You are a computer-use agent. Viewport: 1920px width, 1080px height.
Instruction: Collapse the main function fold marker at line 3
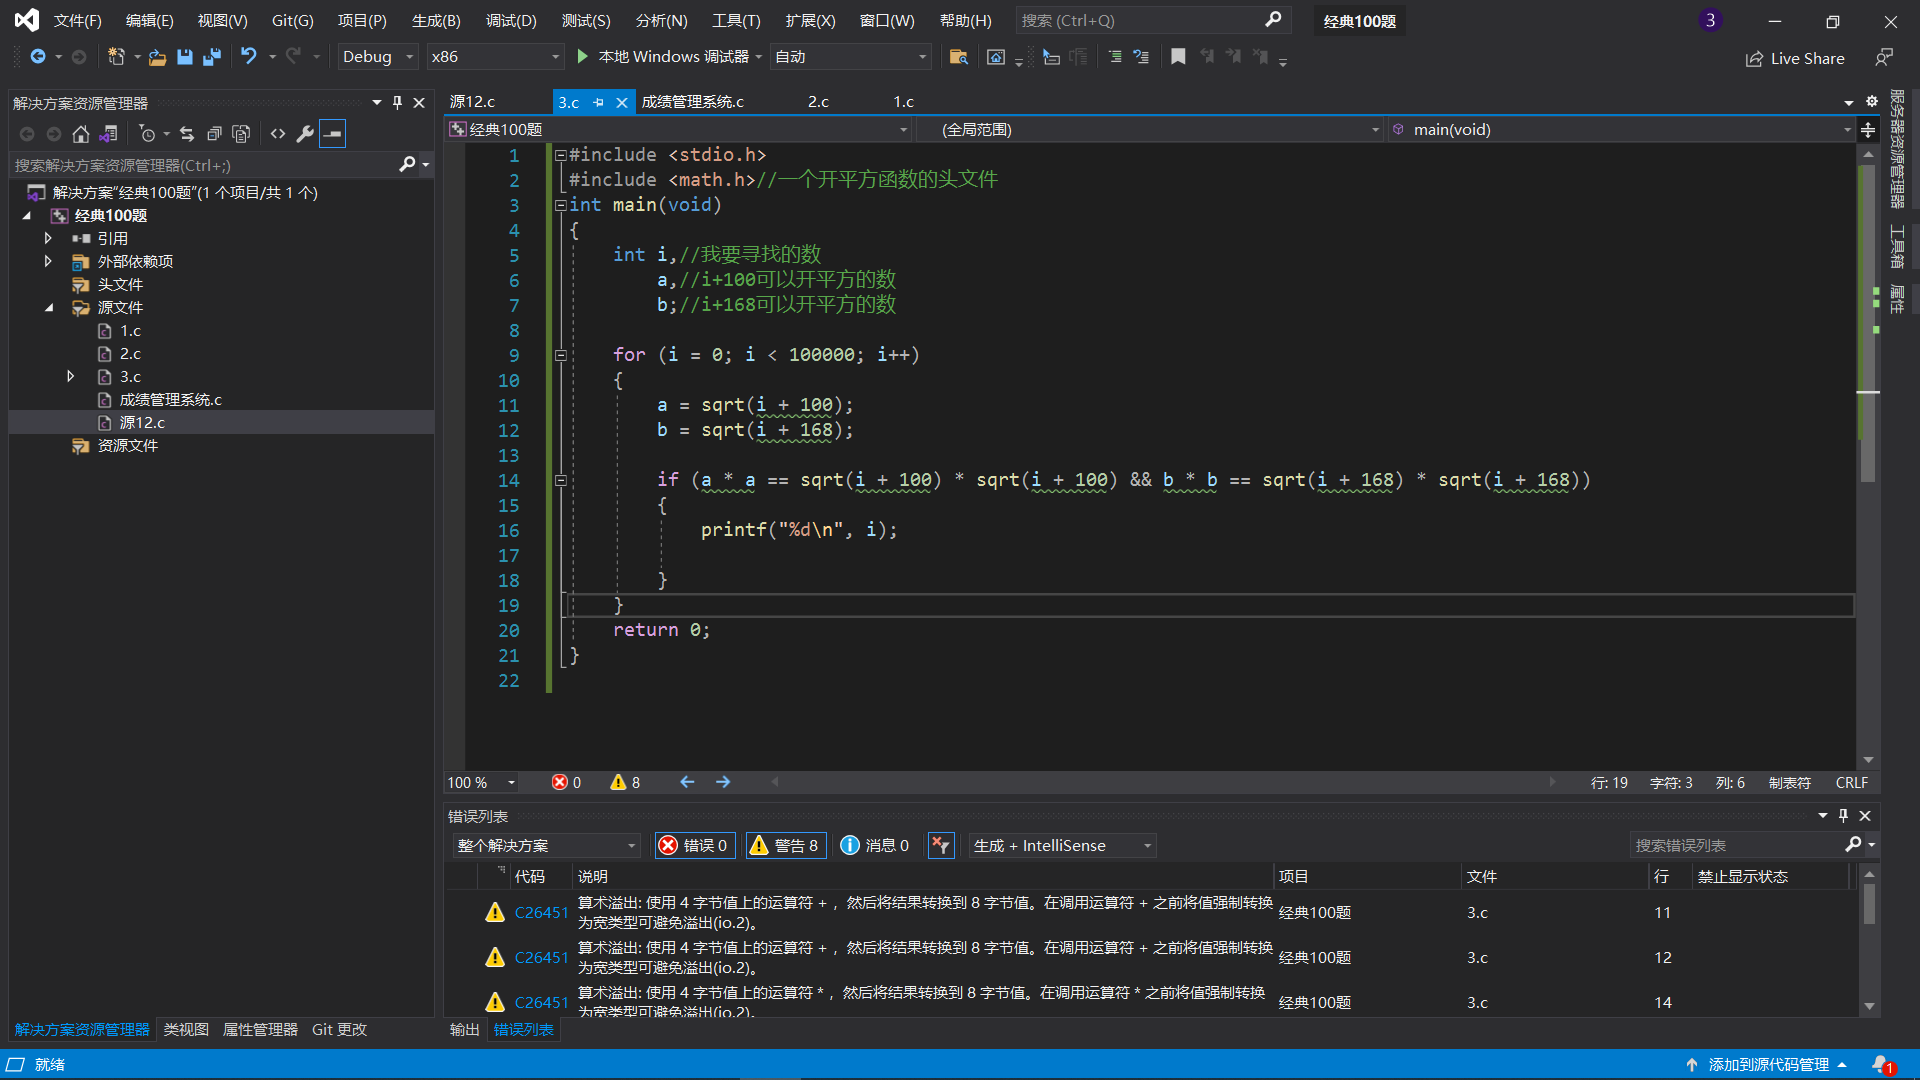(x=561, y=205)
